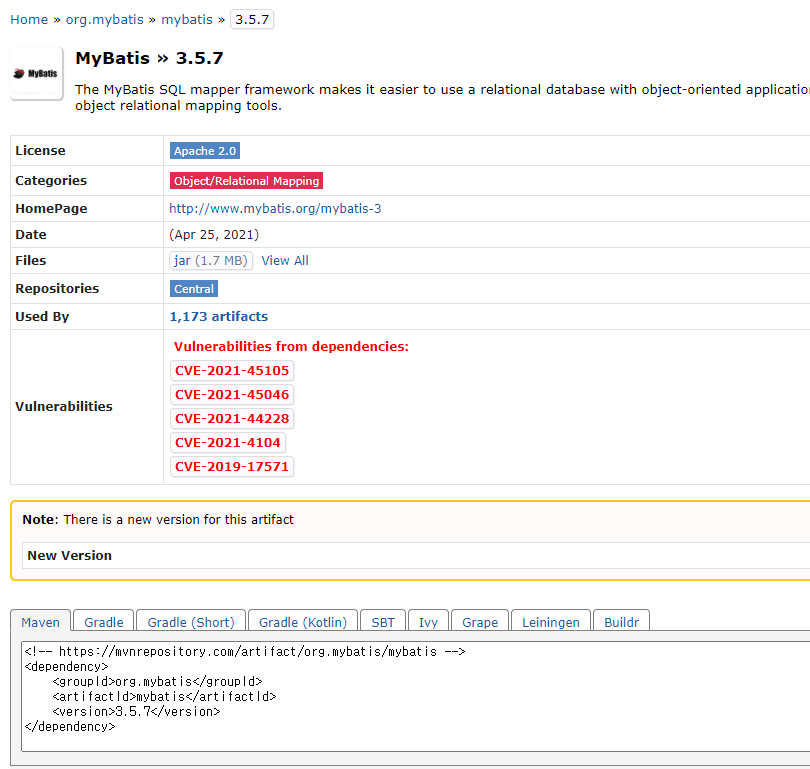Open the Apache 2.0 license tag

(205, 151)
